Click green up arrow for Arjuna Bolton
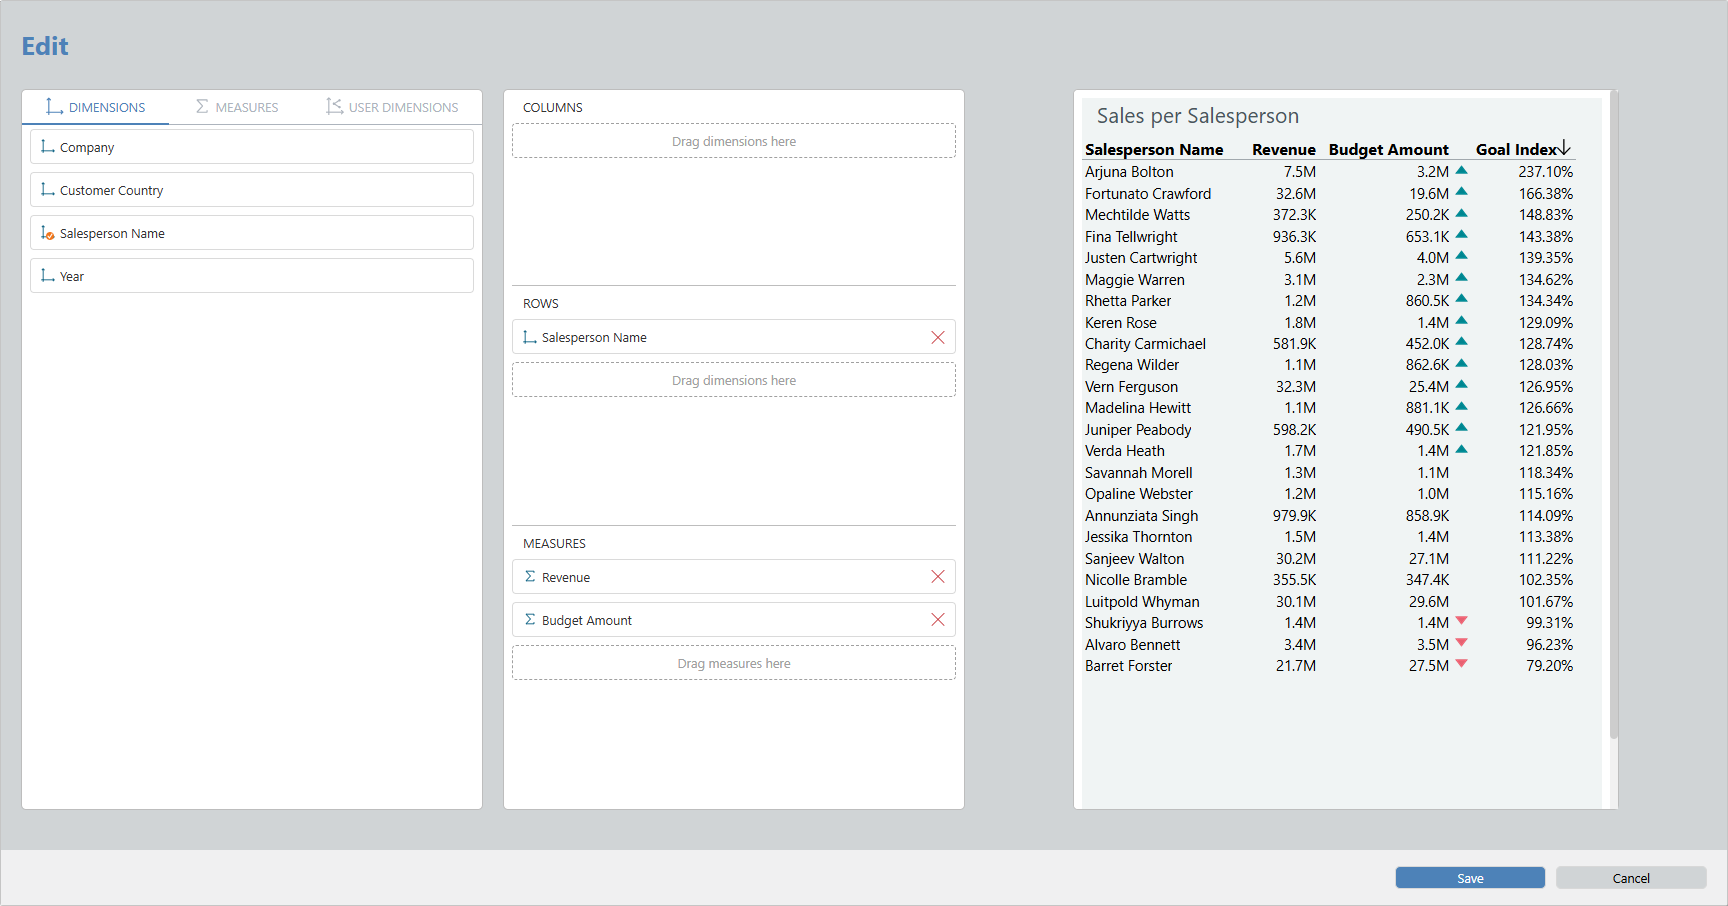 click(x=1461, y=171)
